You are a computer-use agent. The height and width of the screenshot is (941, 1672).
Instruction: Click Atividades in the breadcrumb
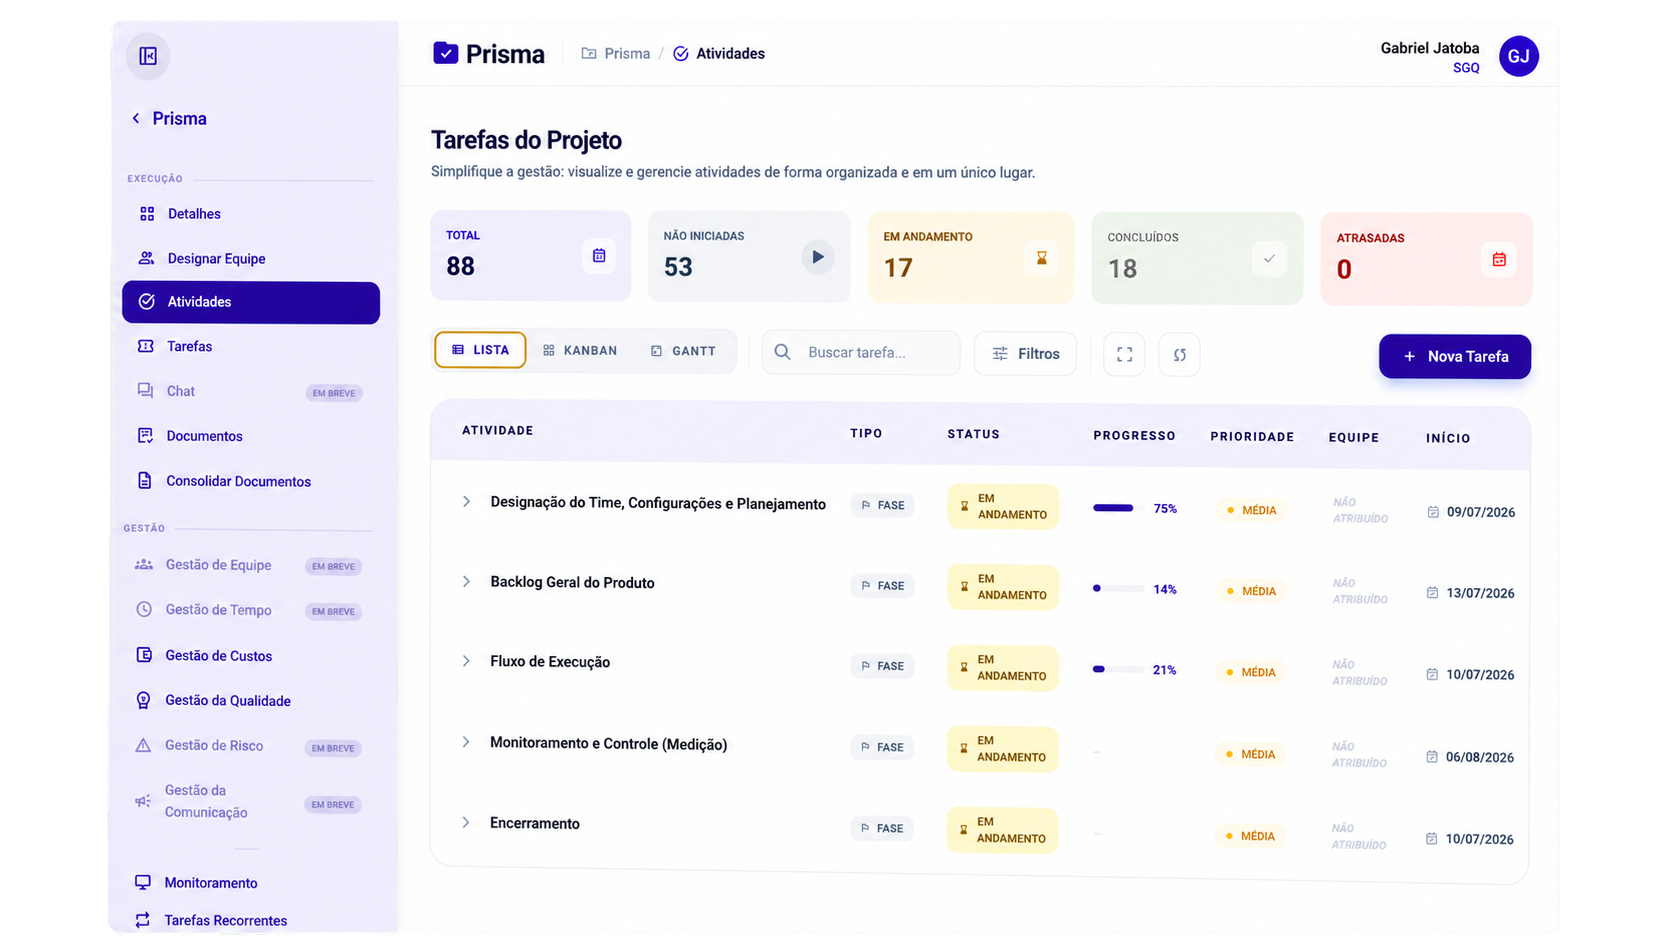730,53
